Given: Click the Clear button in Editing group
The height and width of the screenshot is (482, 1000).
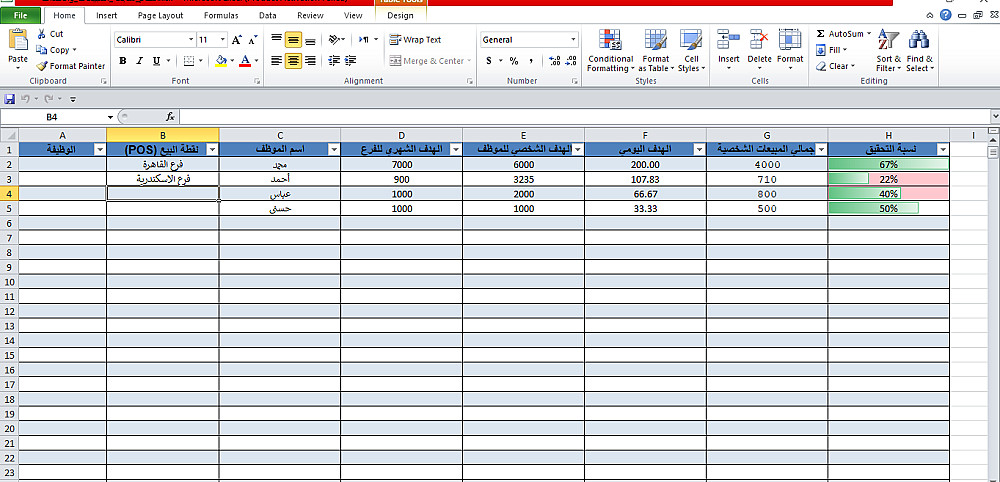Looking at the screenshot, I should point(834,66).
